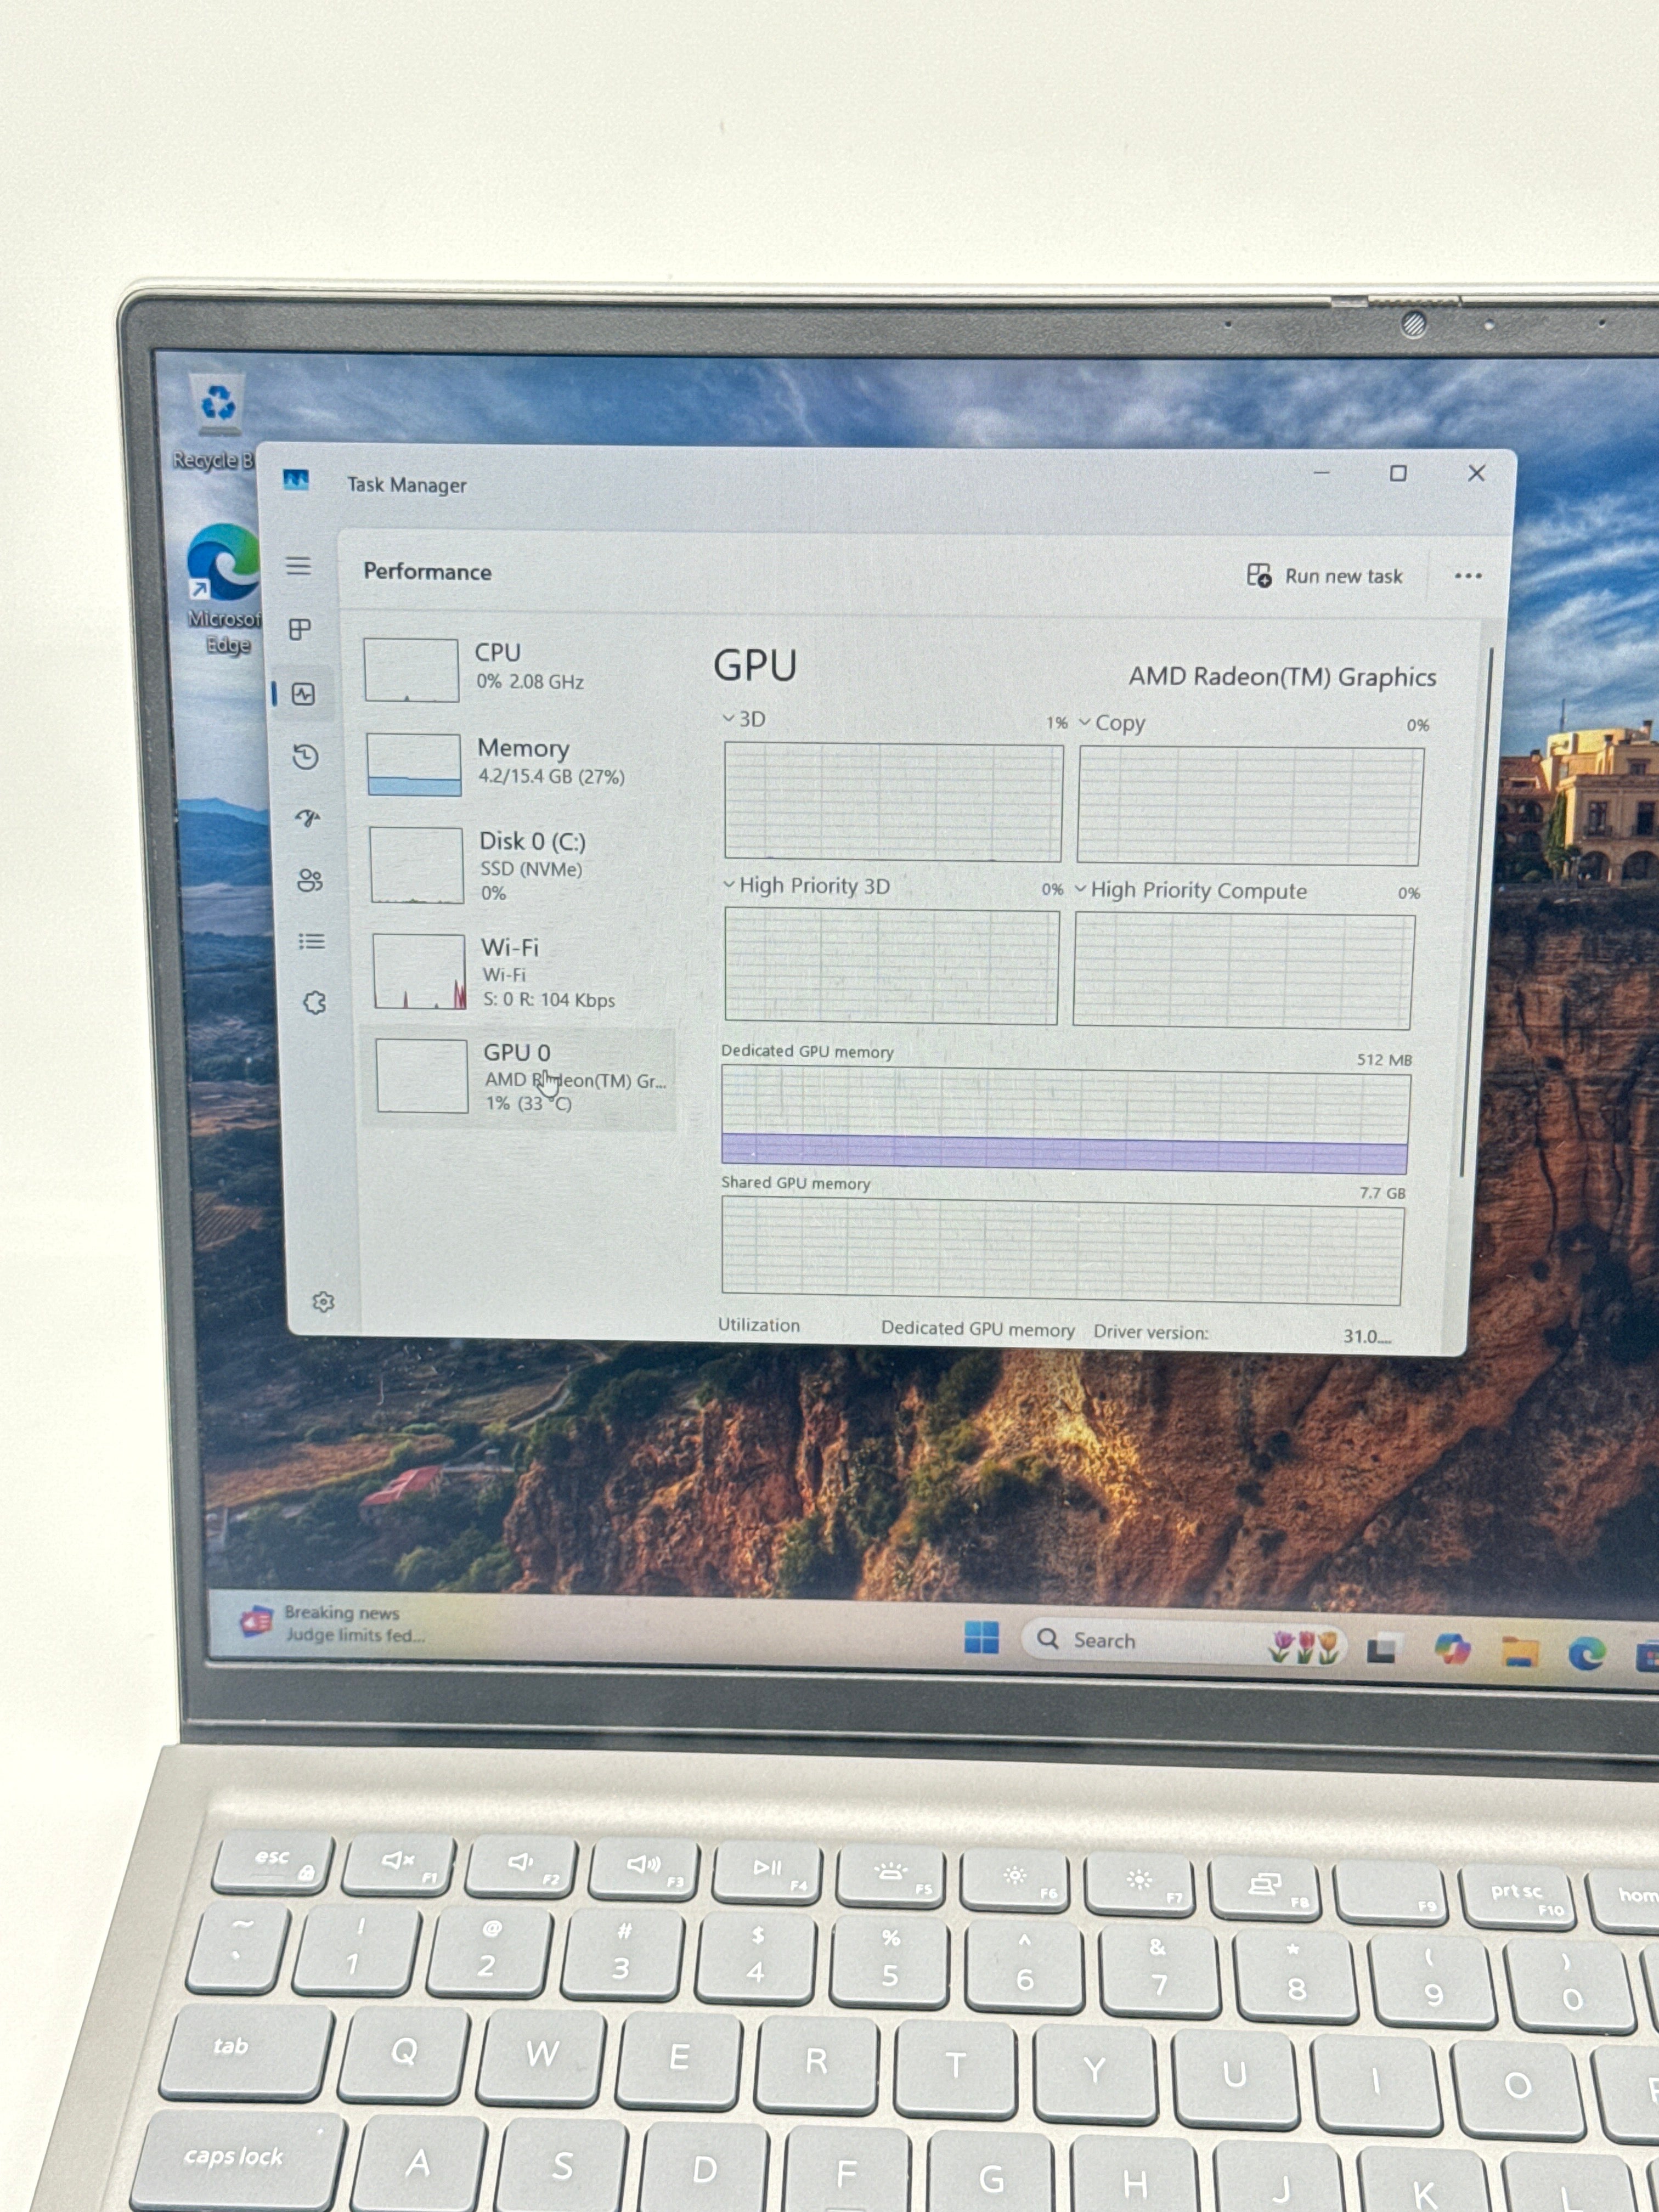The height and width of the screenshot is (2212, 1659).
Task: Open the three-dot more options menu
Action: click(x=1468, y=576)
